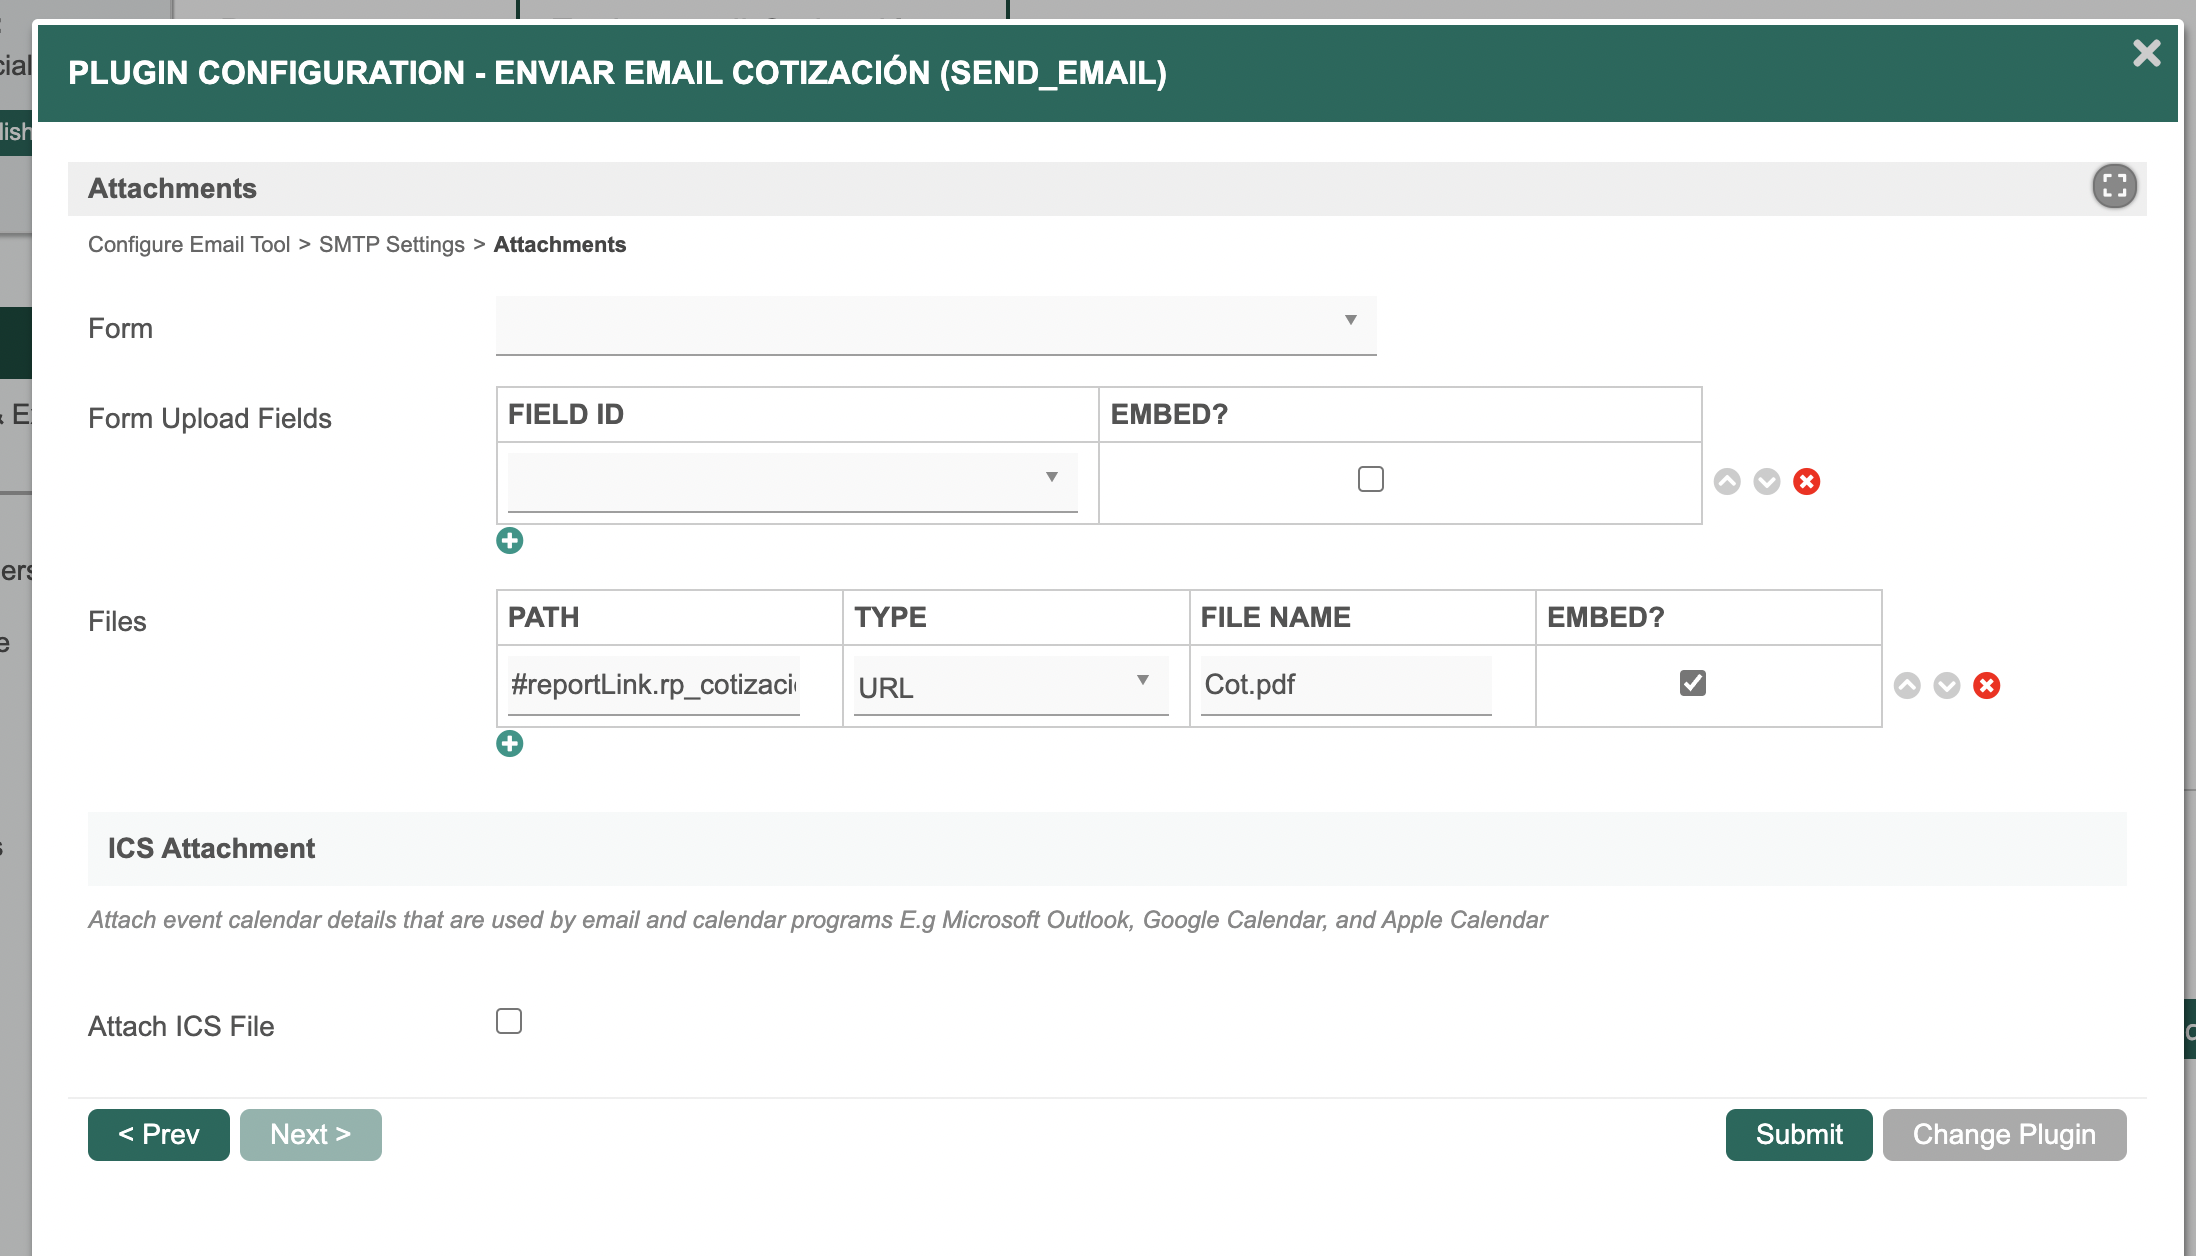Image resolution: width=2196 pixels, height=1256 pixels.
Task: Add a new Form Upload Fields row
Action: 509,541
